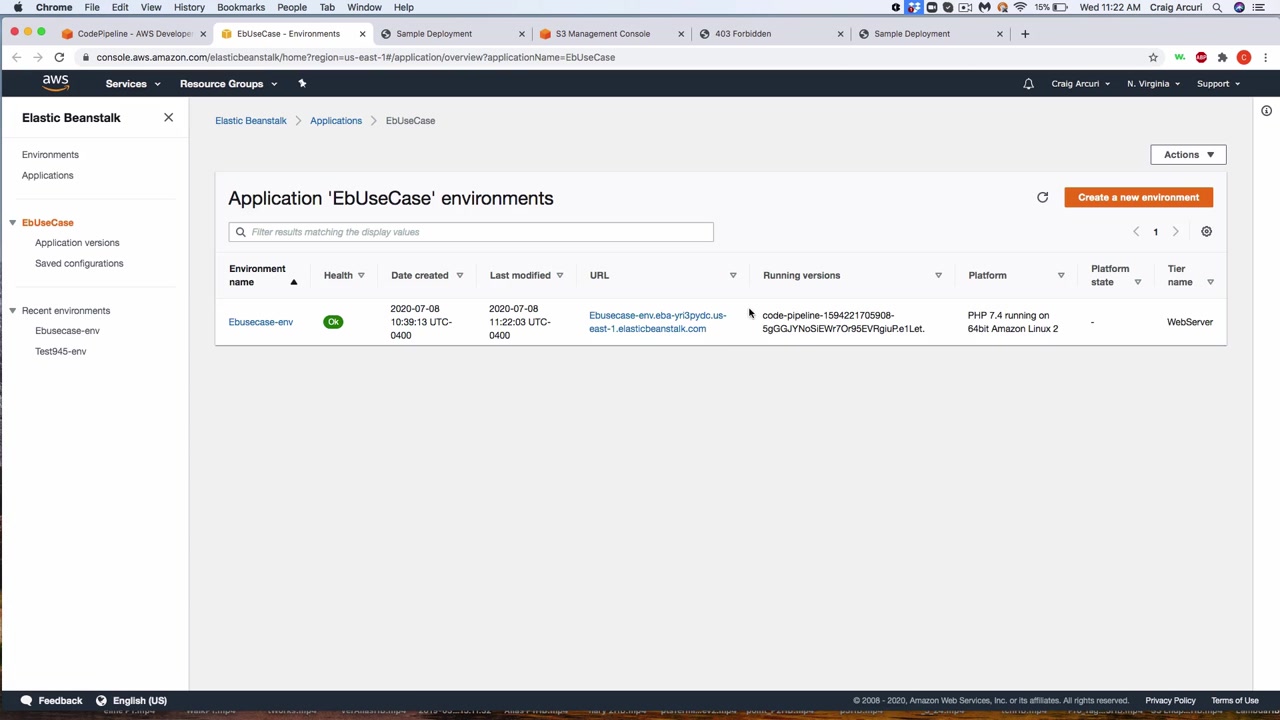Go to previous page of environments
The image size is (1280, 720).
1136,232
